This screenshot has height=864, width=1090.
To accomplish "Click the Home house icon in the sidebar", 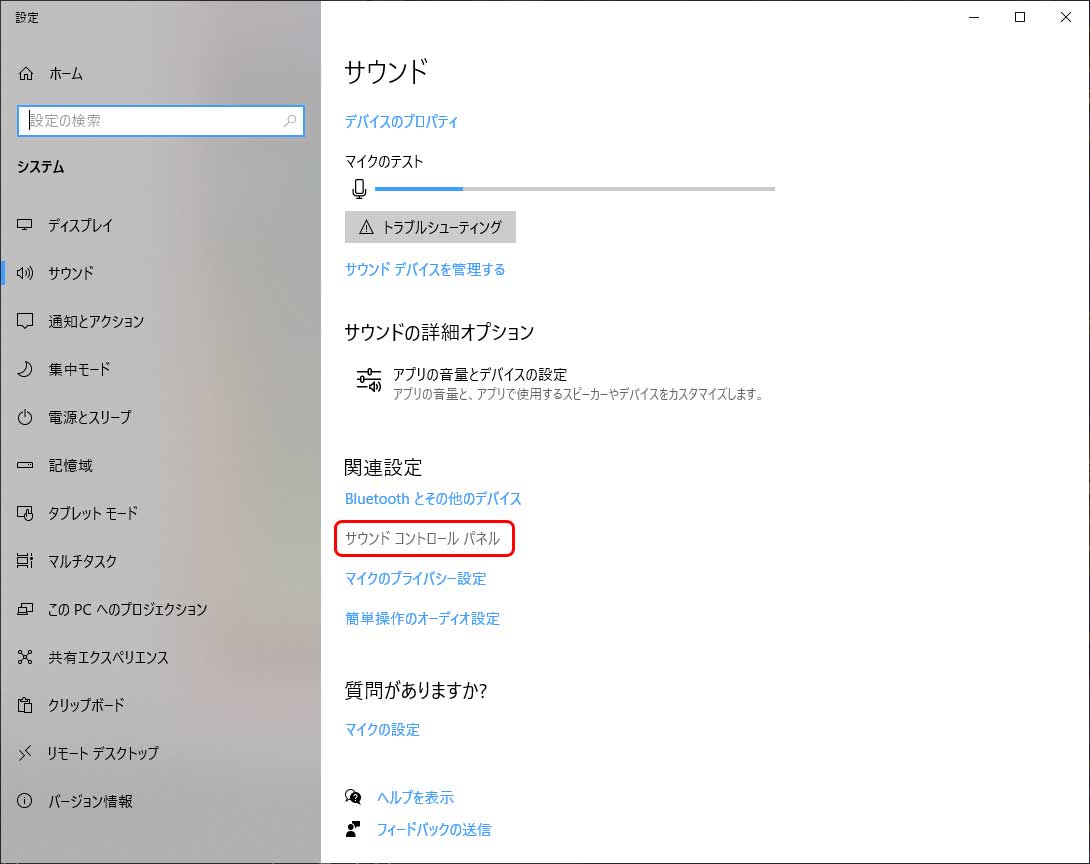I will [26, 74].
